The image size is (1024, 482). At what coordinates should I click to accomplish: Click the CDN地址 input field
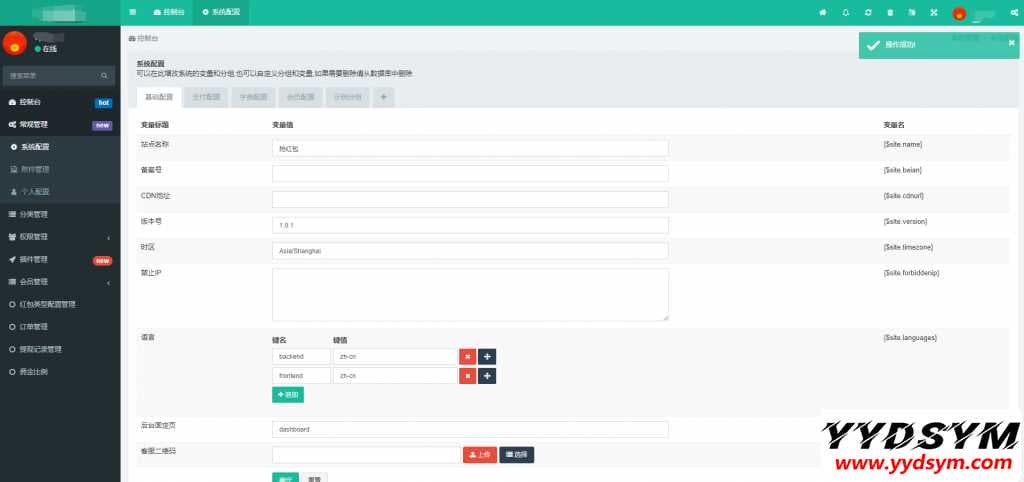(470, 199)
